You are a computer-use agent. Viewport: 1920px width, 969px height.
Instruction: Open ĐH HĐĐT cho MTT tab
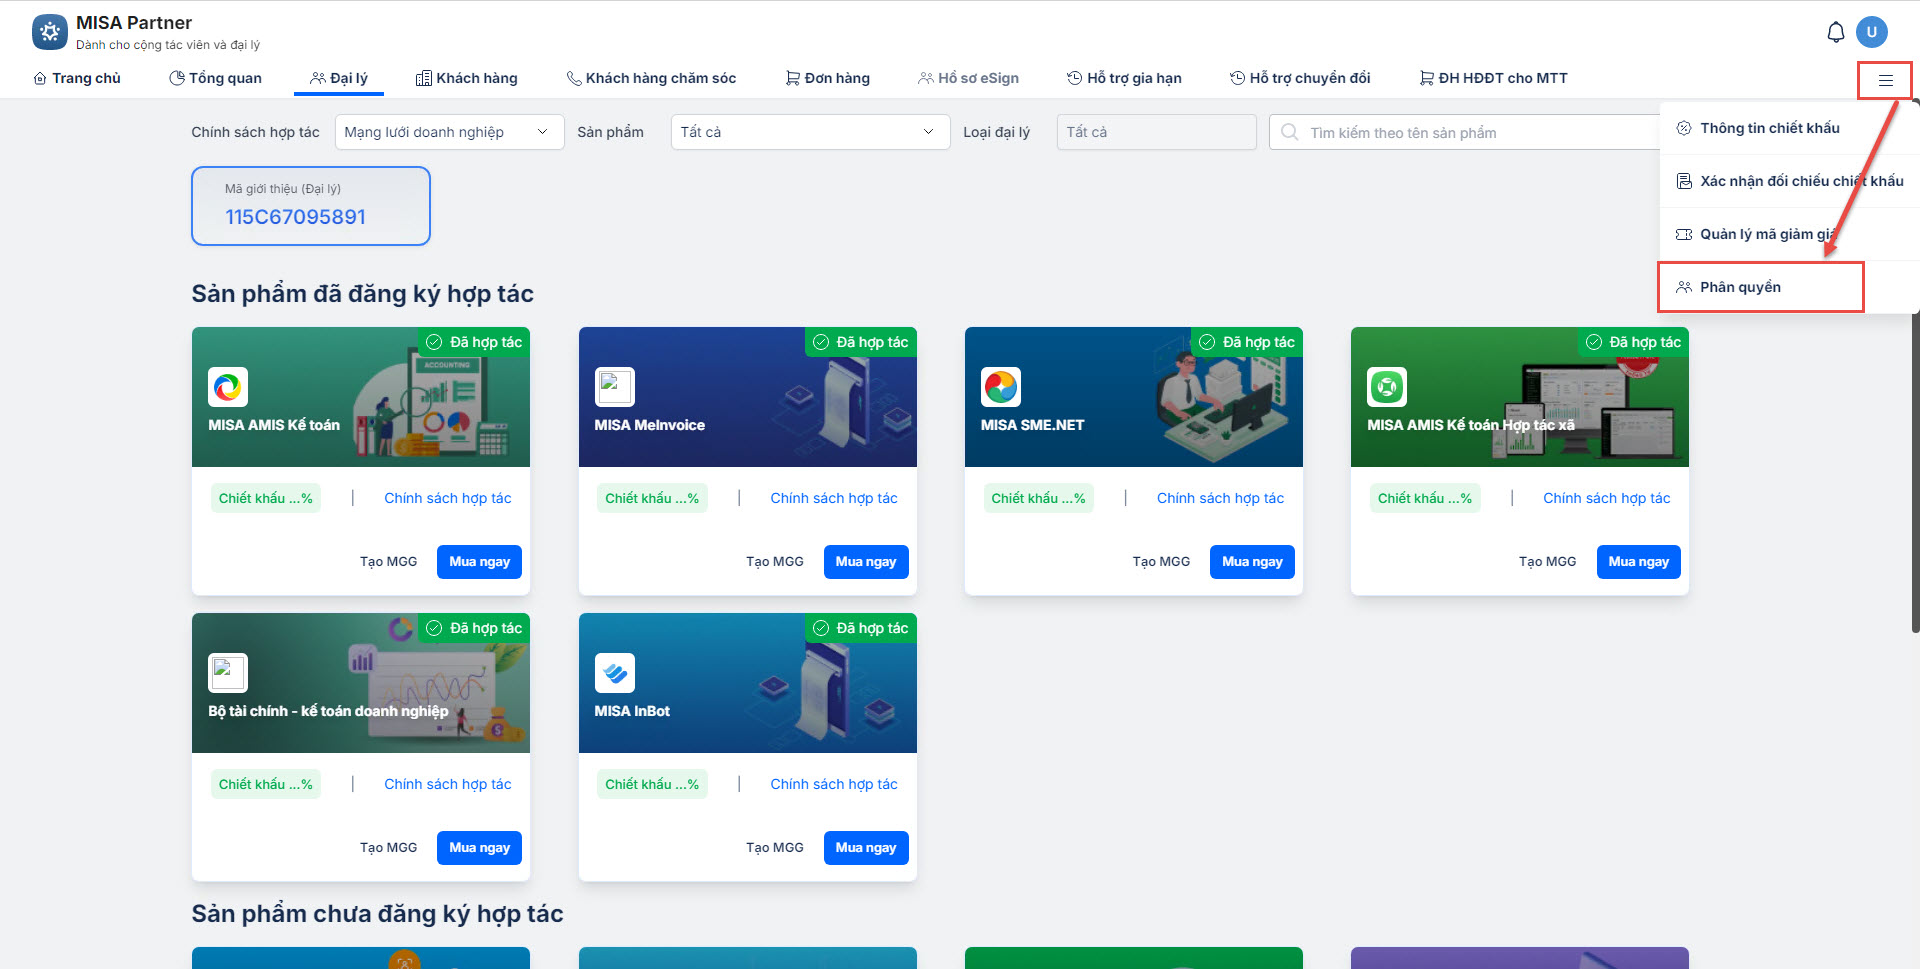tap(1494, 78)
